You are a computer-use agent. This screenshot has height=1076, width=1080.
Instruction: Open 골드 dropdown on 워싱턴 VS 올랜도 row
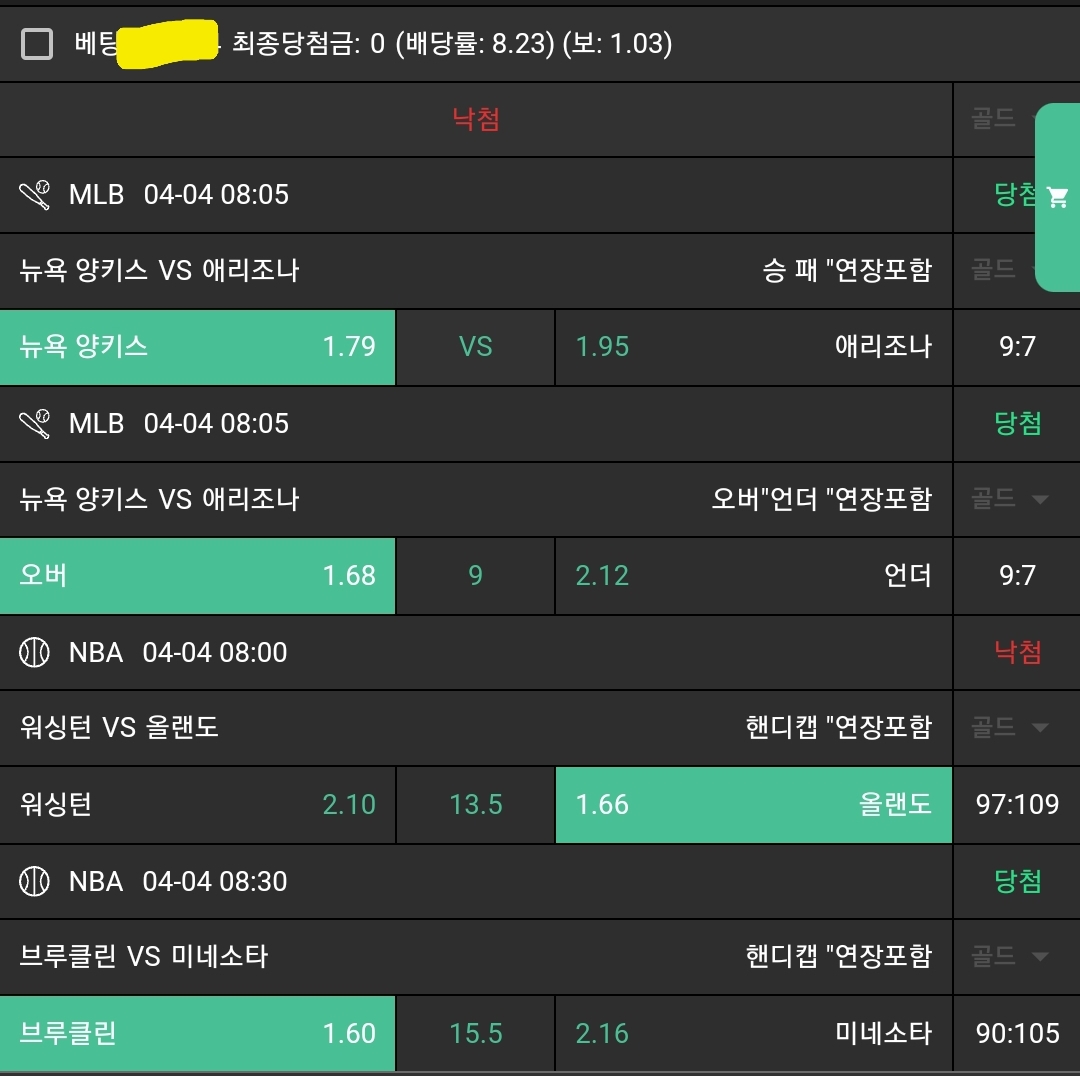click(1010, 727)
